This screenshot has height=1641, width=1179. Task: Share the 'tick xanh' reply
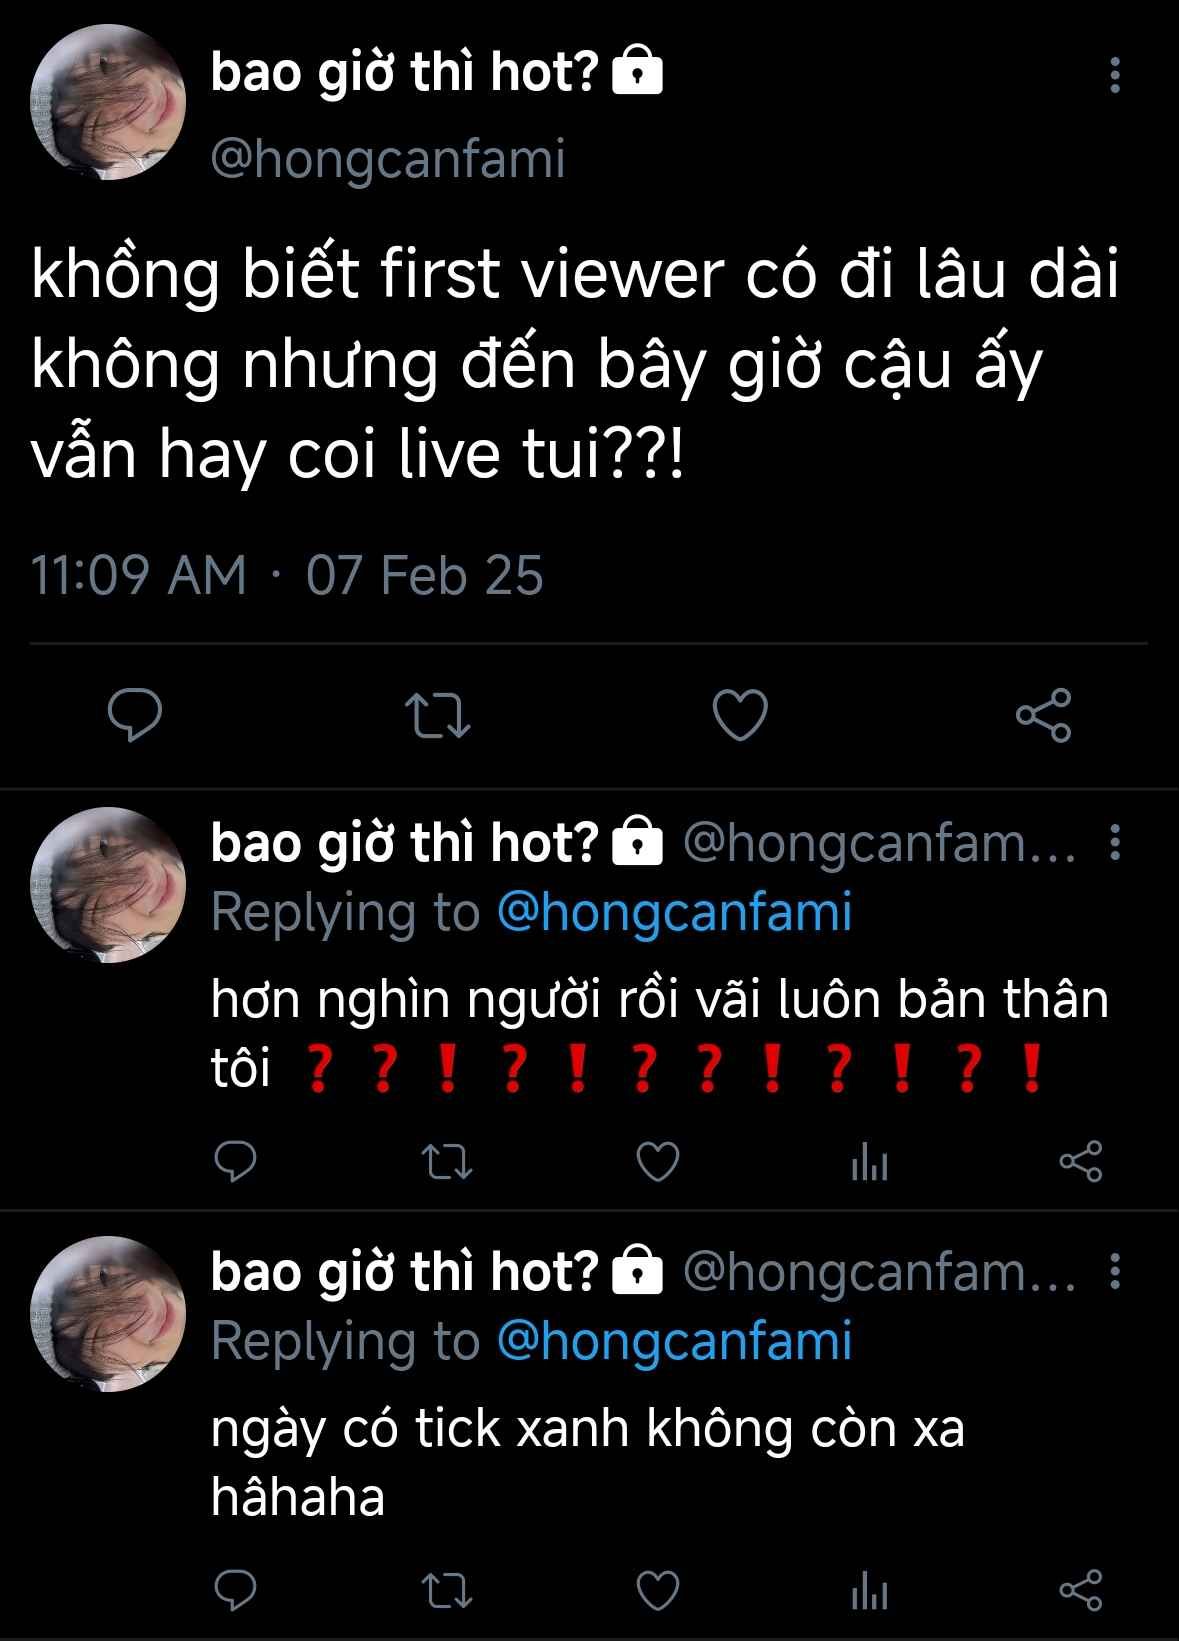tap(1080, 1591)
